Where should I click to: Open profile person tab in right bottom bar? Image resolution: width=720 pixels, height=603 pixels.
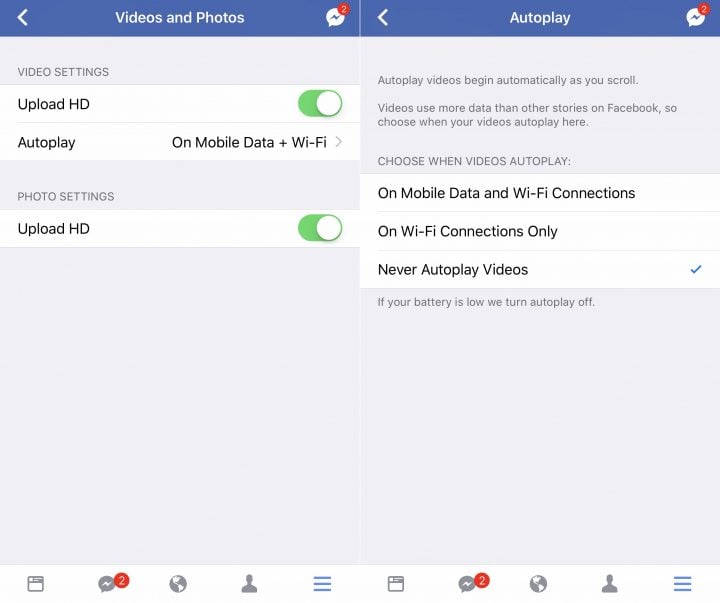point(610,583)
